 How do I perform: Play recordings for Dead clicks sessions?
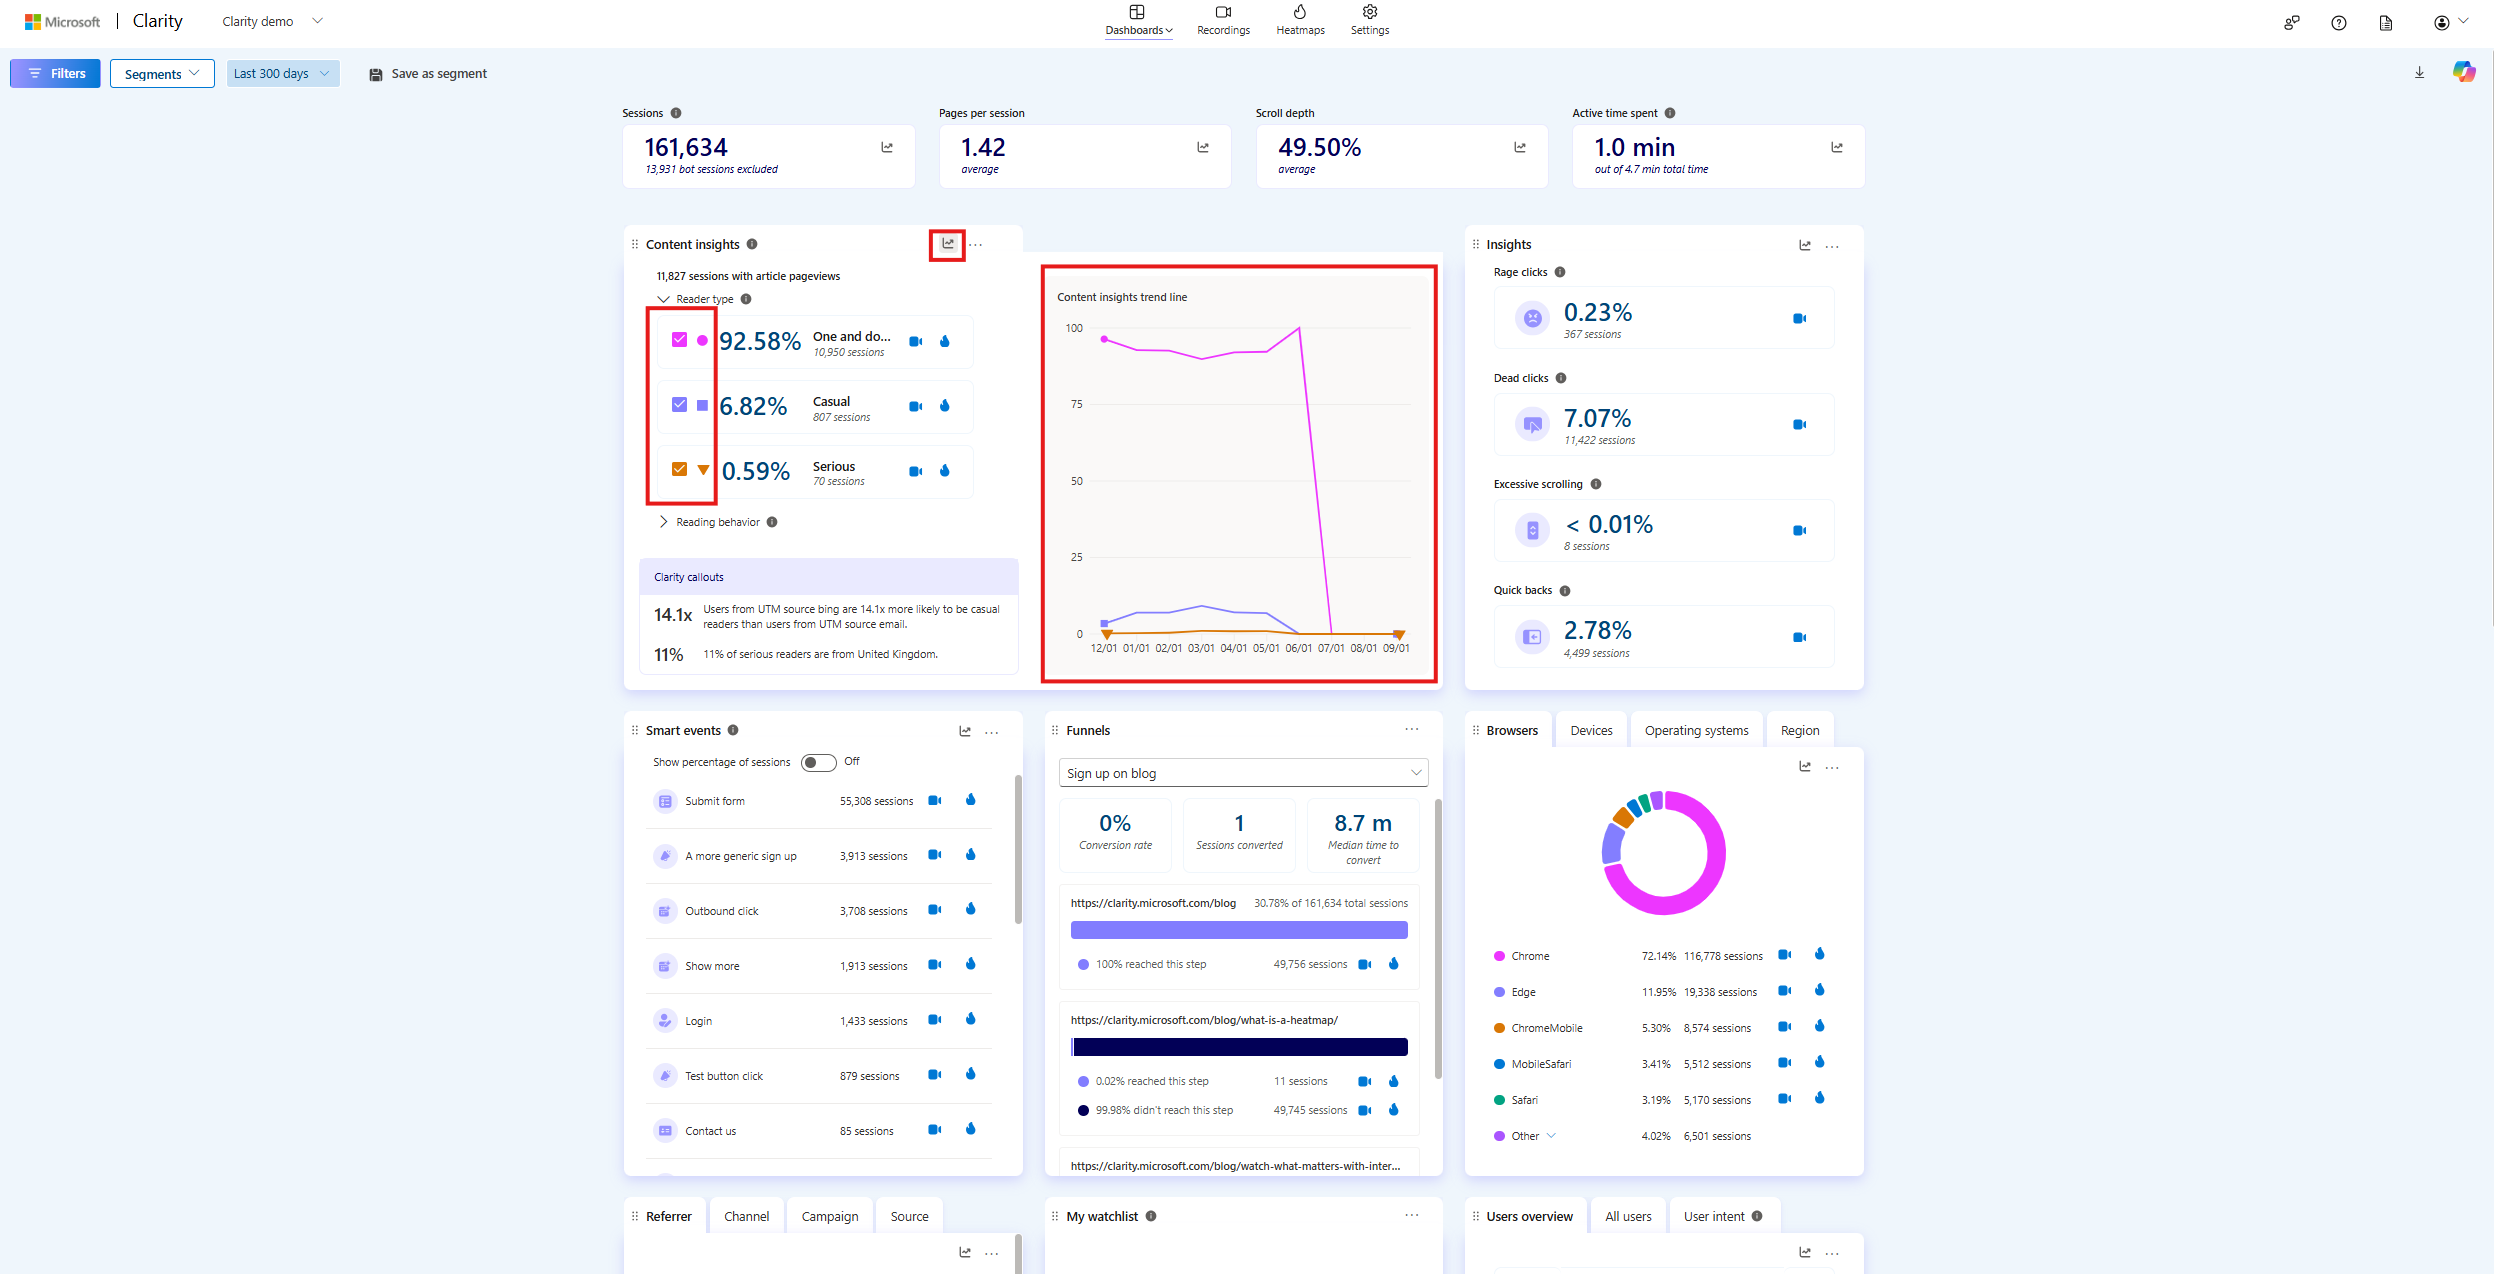click(x=1799, y=424)
